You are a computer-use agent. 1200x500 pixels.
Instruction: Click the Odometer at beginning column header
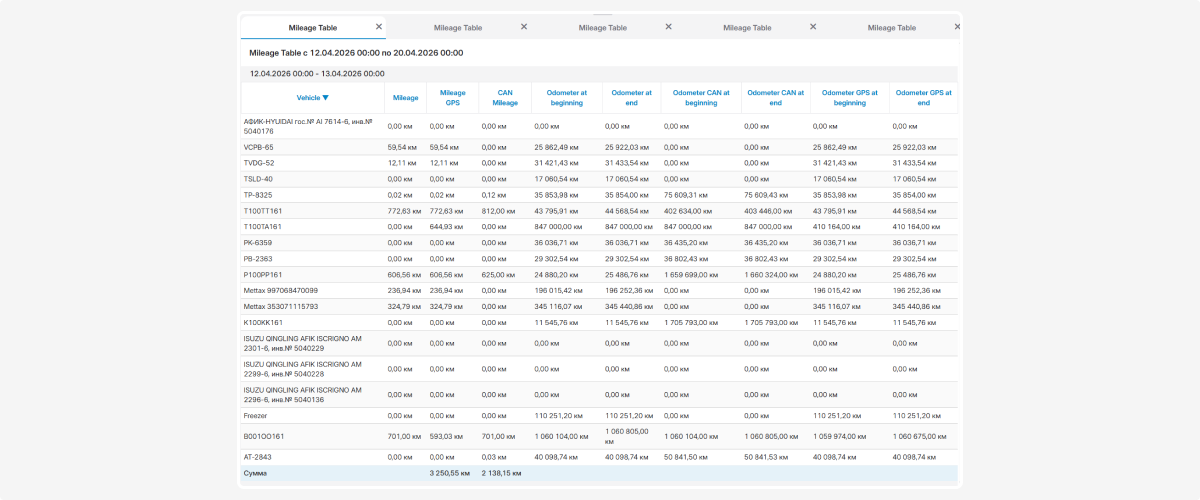567,98
